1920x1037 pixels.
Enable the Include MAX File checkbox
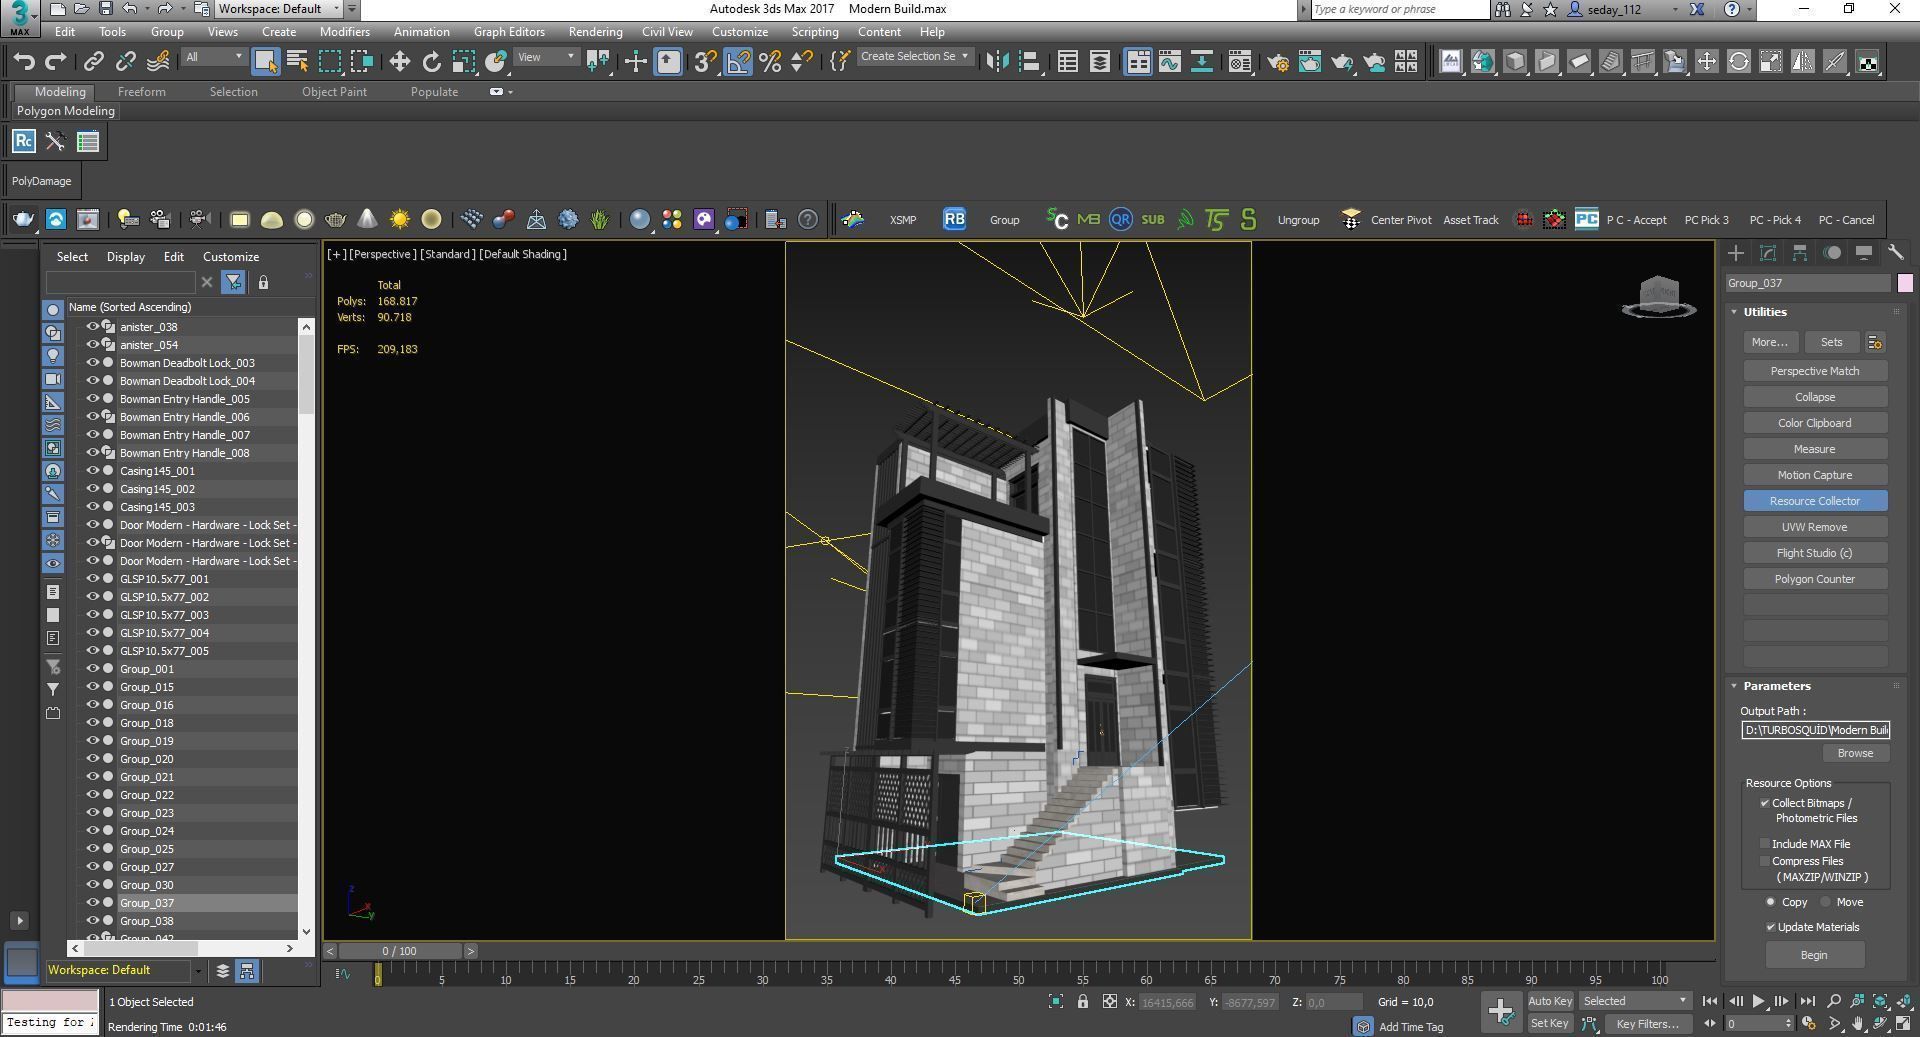[x=1765, y=844]
